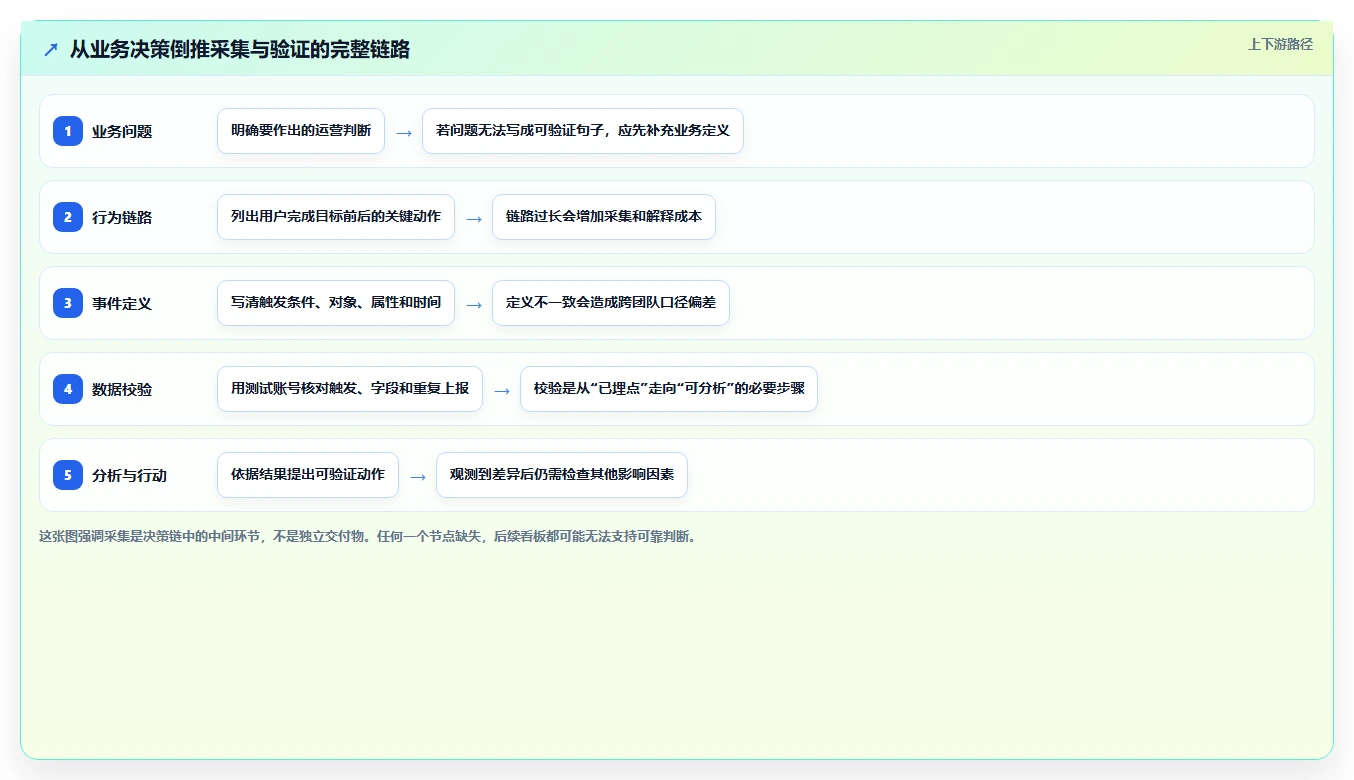
Task: Select step number badge 2
Action: pos(68,217)
